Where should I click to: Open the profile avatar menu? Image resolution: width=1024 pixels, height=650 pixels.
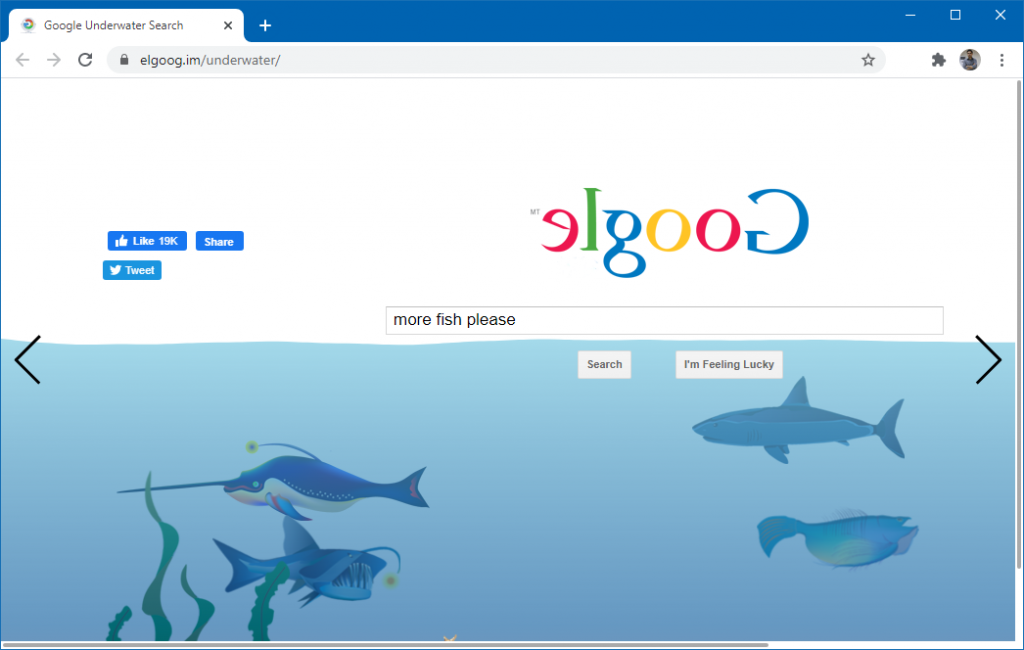969,59
